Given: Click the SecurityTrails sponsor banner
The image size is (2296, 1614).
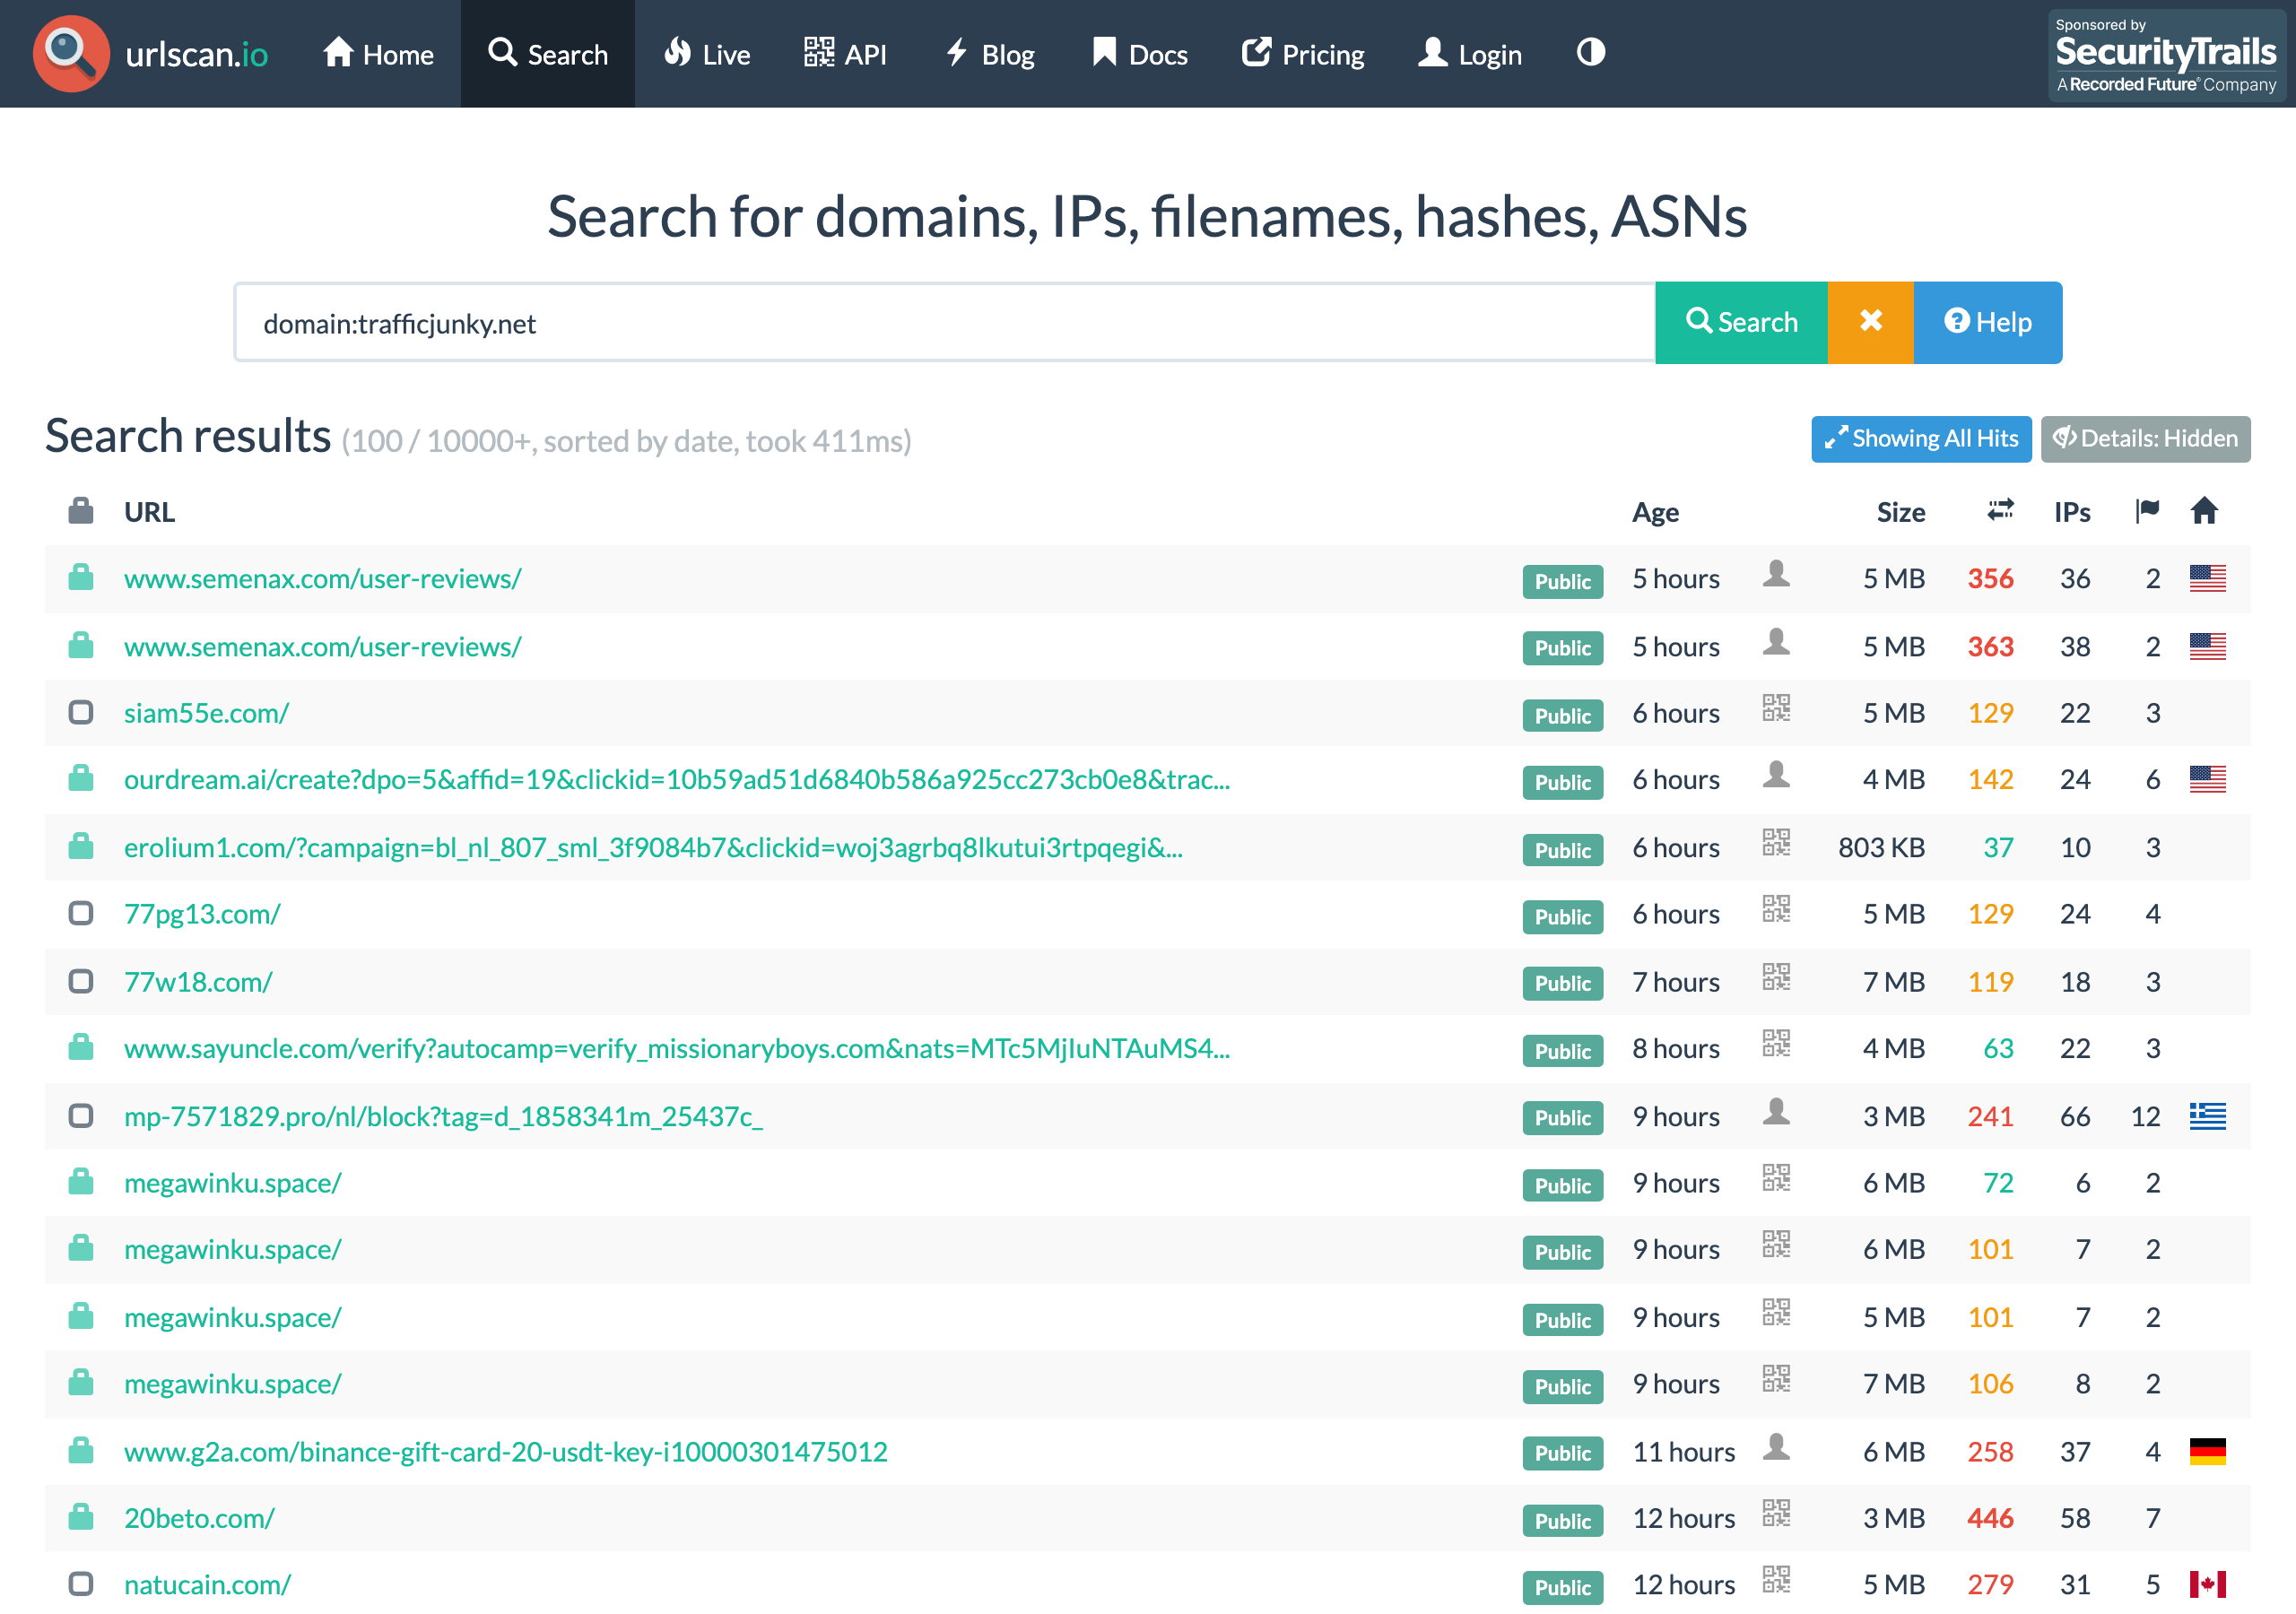Looking at the screenshot, I should click(2165, 56).
